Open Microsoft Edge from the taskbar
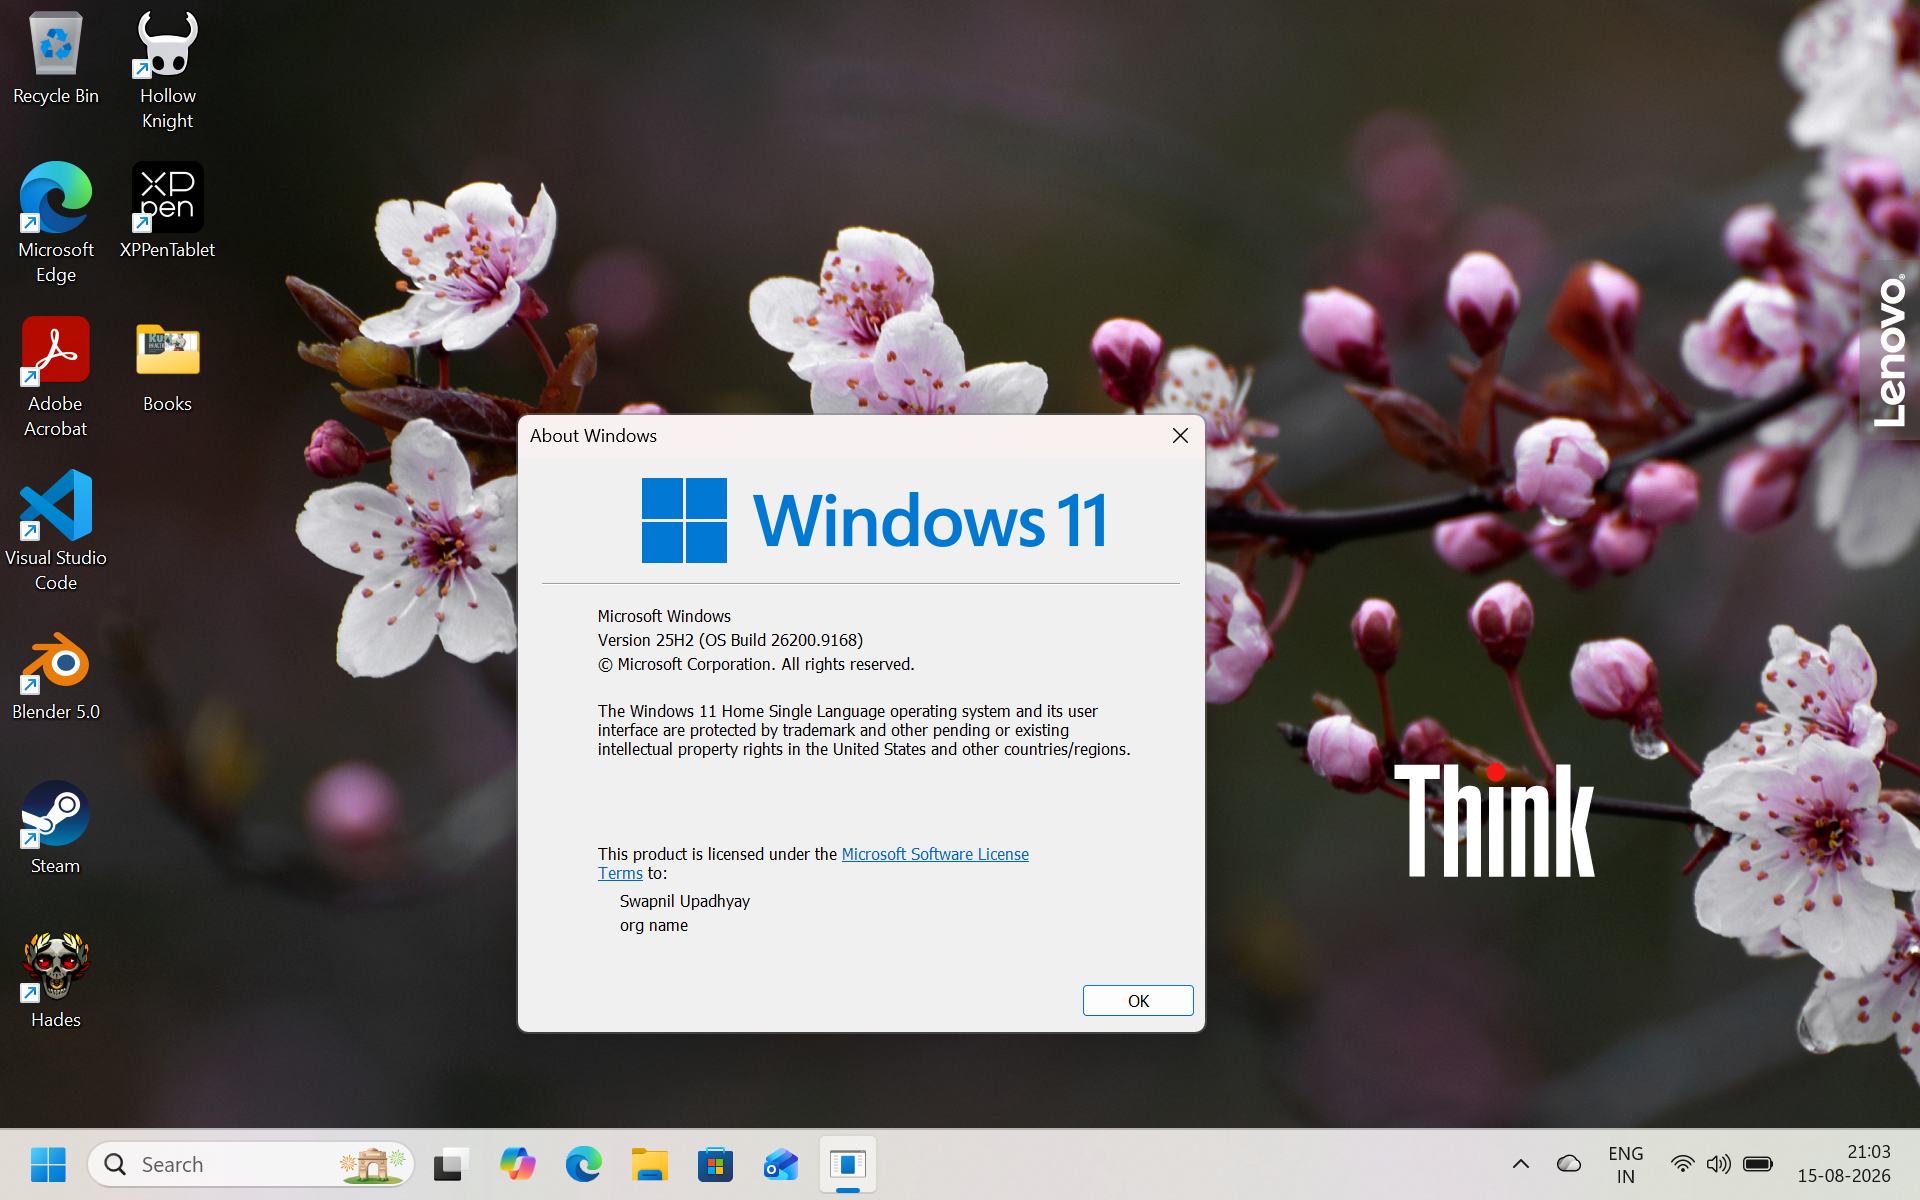1920x1200 pixels. (x=583, y=1164)
